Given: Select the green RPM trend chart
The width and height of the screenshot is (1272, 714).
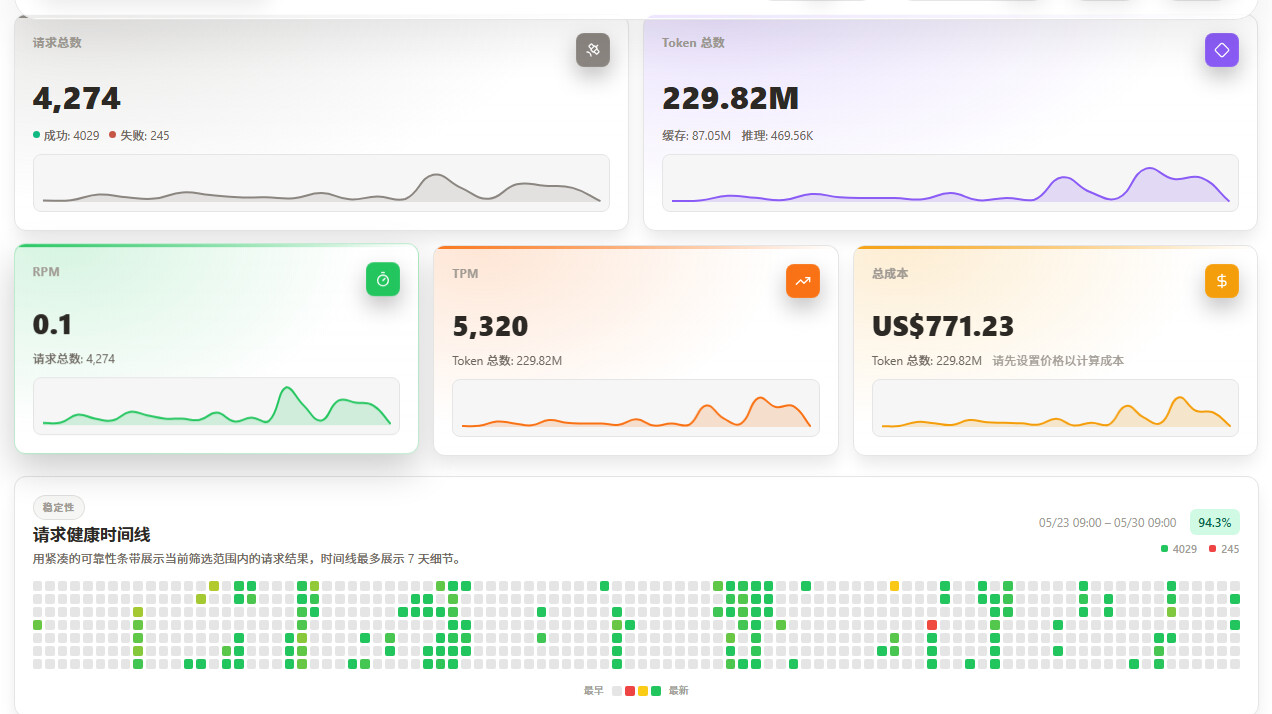Looking at the screenshot, I should pos(216,406).
